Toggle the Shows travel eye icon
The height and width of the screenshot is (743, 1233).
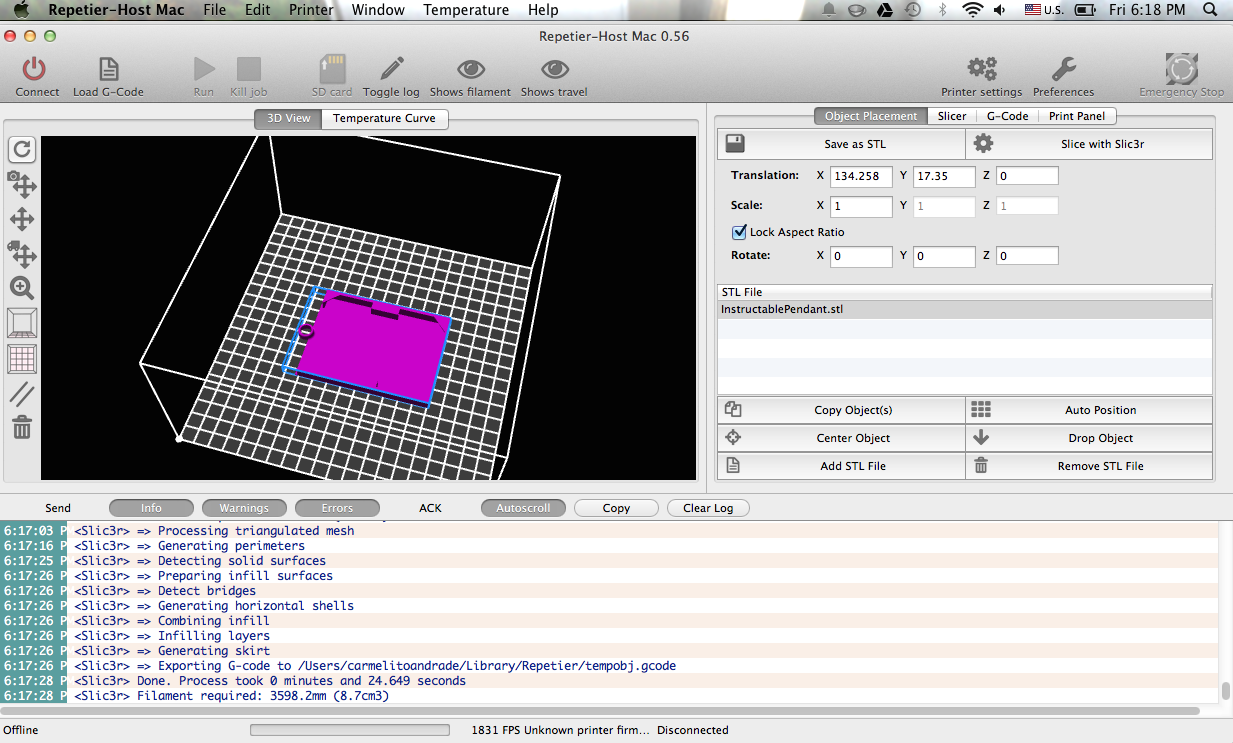(554, 69)
